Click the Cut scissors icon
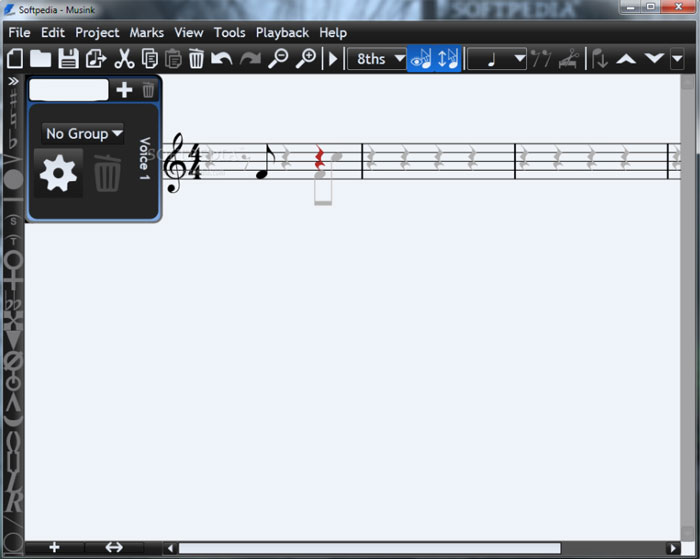 point(124,59)
